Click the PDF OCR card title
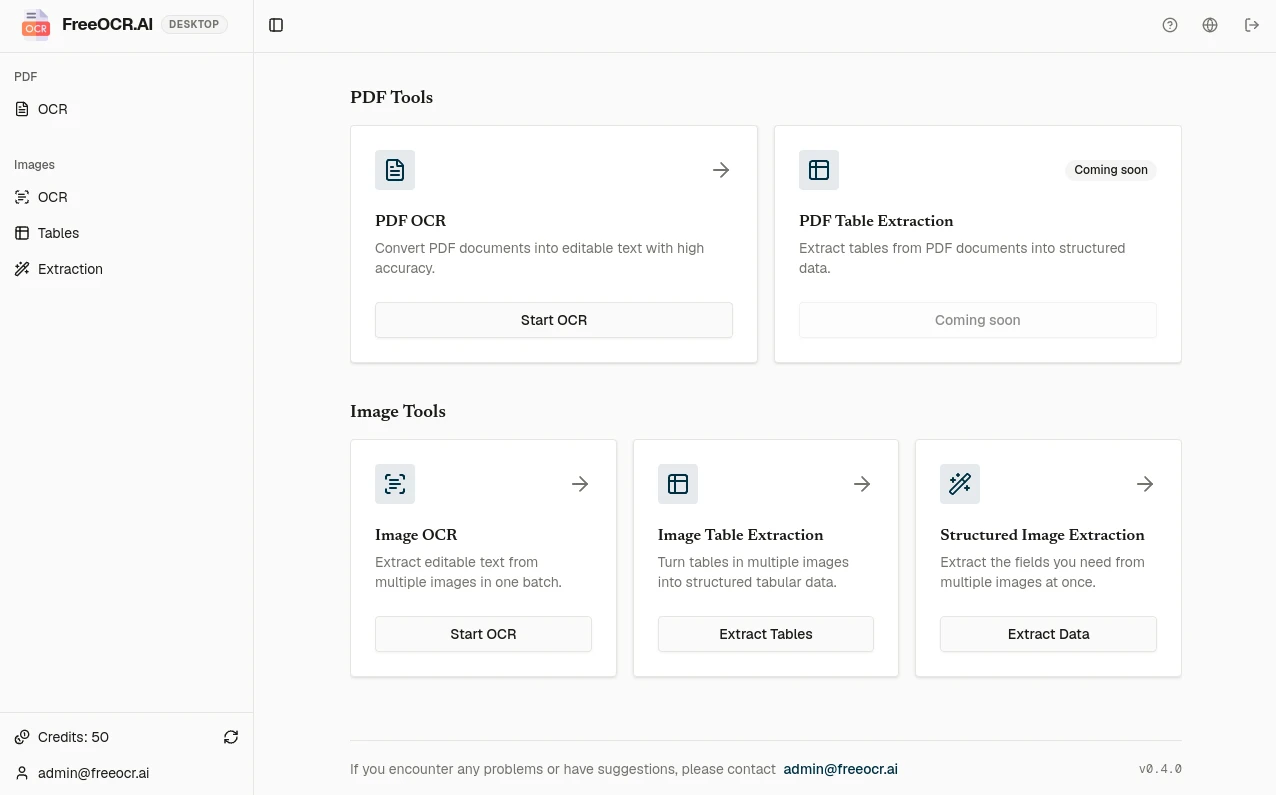1276x795 pixels. point(411,221)
